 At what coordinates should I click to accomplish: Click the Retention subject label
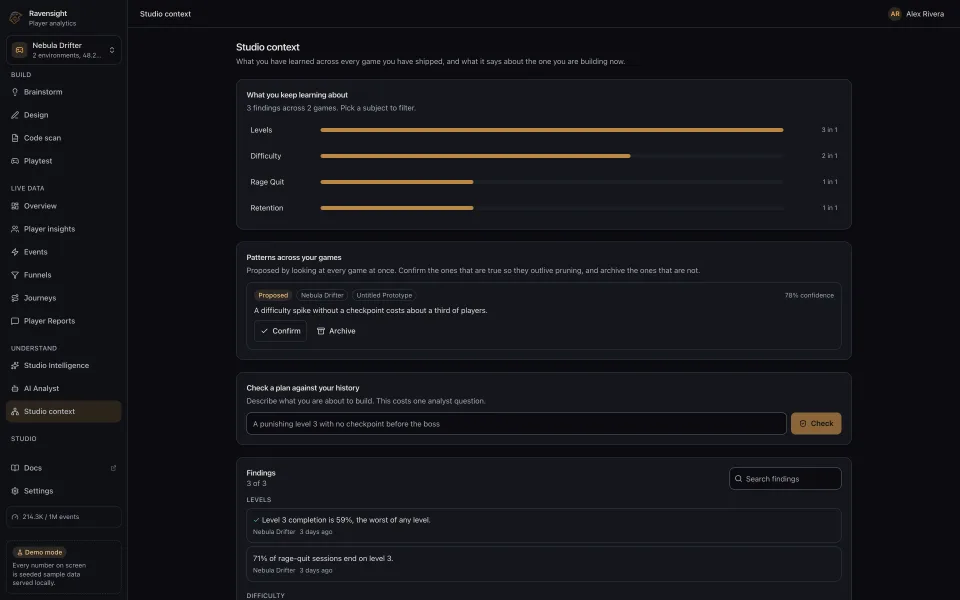point(266,208)
